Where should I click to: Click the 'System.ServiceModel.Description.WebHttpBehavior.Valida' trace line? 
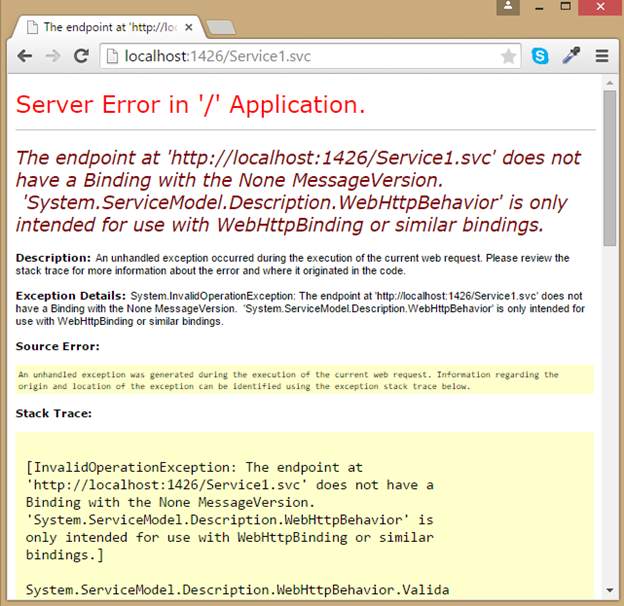click(238, 590)
